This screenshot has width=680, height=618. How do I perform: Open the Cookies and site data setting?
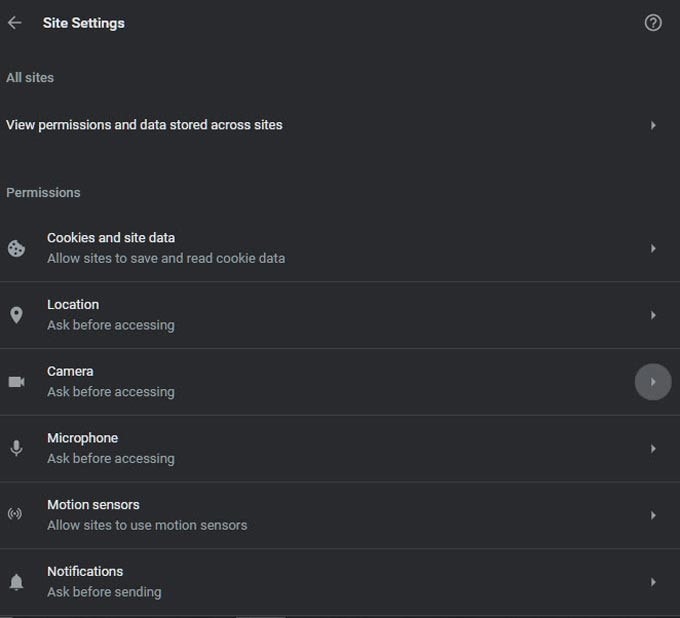[x=340, y=249]
